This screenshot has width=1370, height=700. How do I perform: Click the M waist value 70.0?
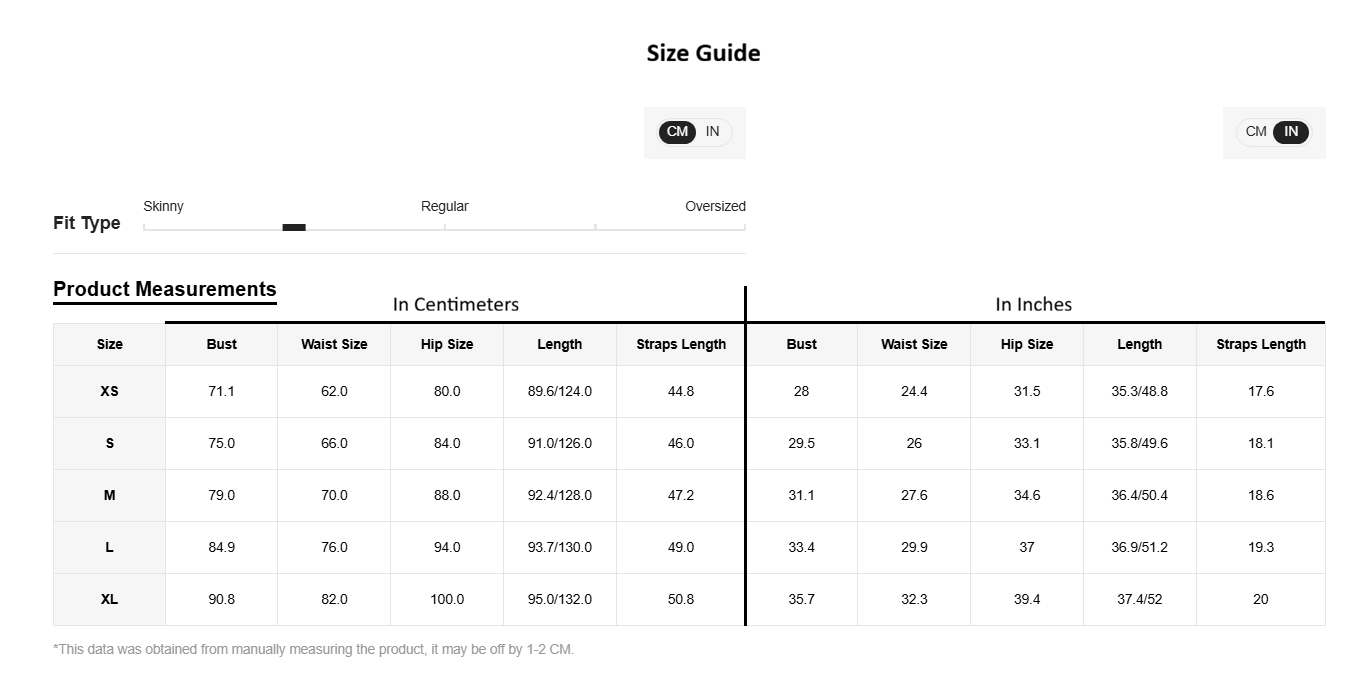pos(334,495)
